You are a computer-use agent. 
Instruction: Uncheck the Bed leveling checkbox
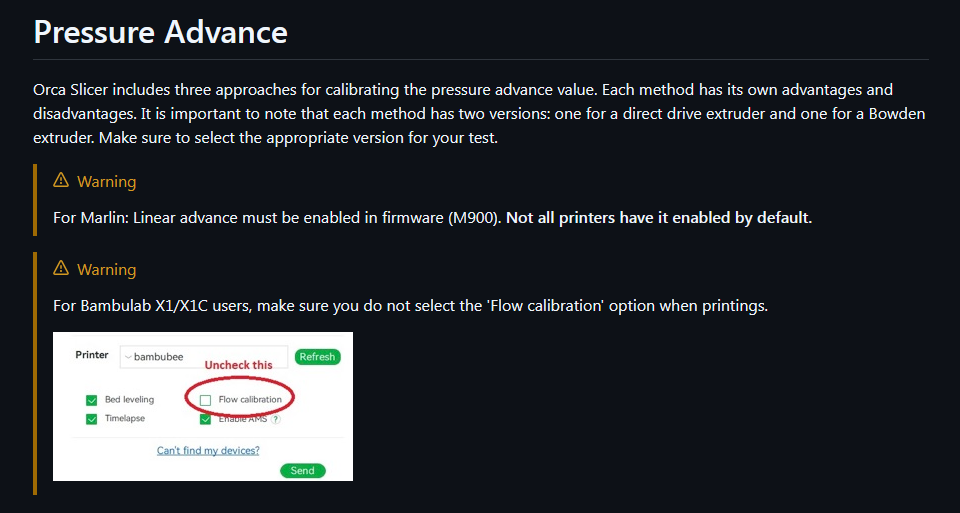(92, 400)
